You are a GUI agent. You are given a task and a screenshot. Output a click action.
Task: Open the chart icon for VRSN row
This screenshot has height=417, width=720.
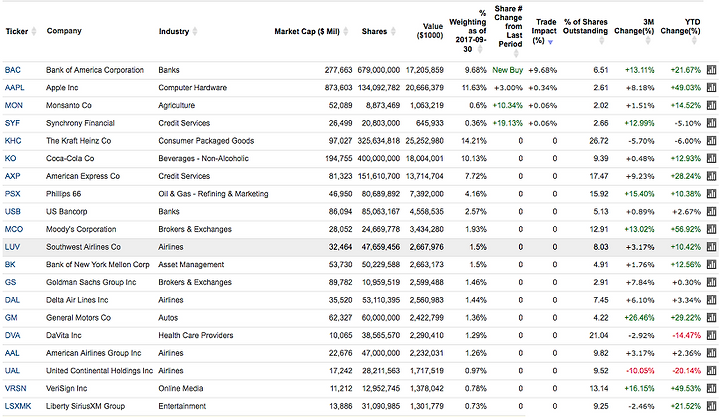pyautogui.click(x=711, y=388)
